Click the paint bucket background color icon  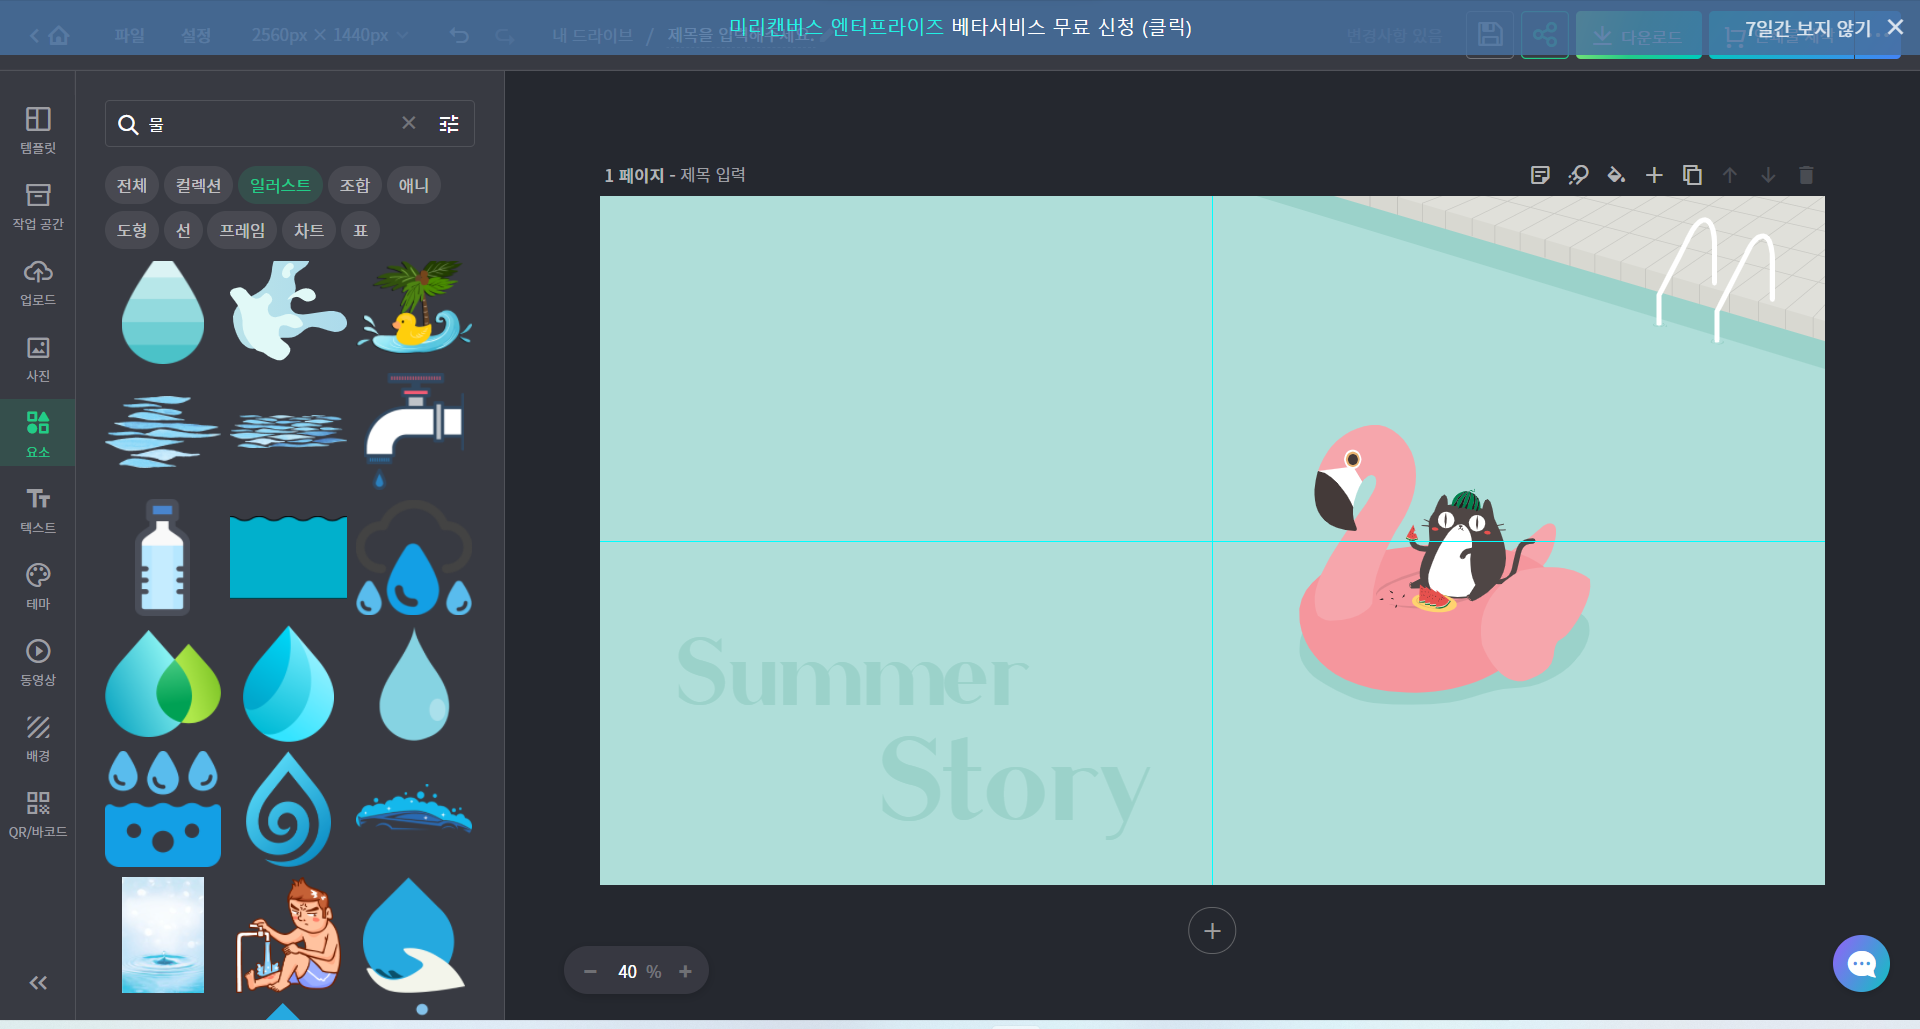1616,175
